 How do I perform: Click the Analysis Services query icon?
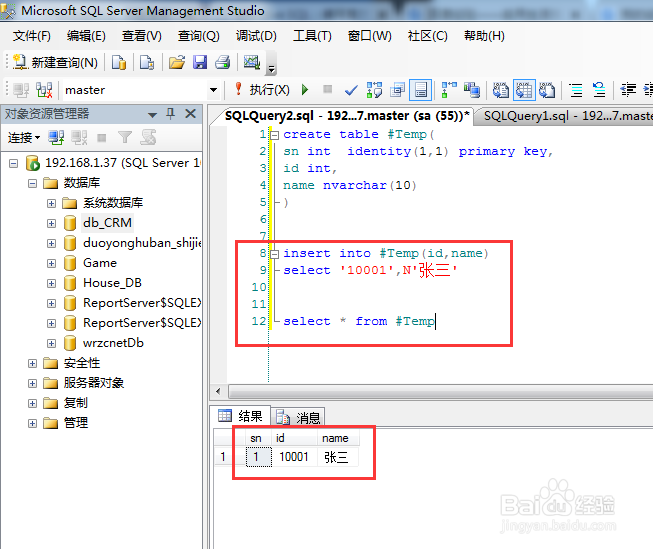pos(147,62)
